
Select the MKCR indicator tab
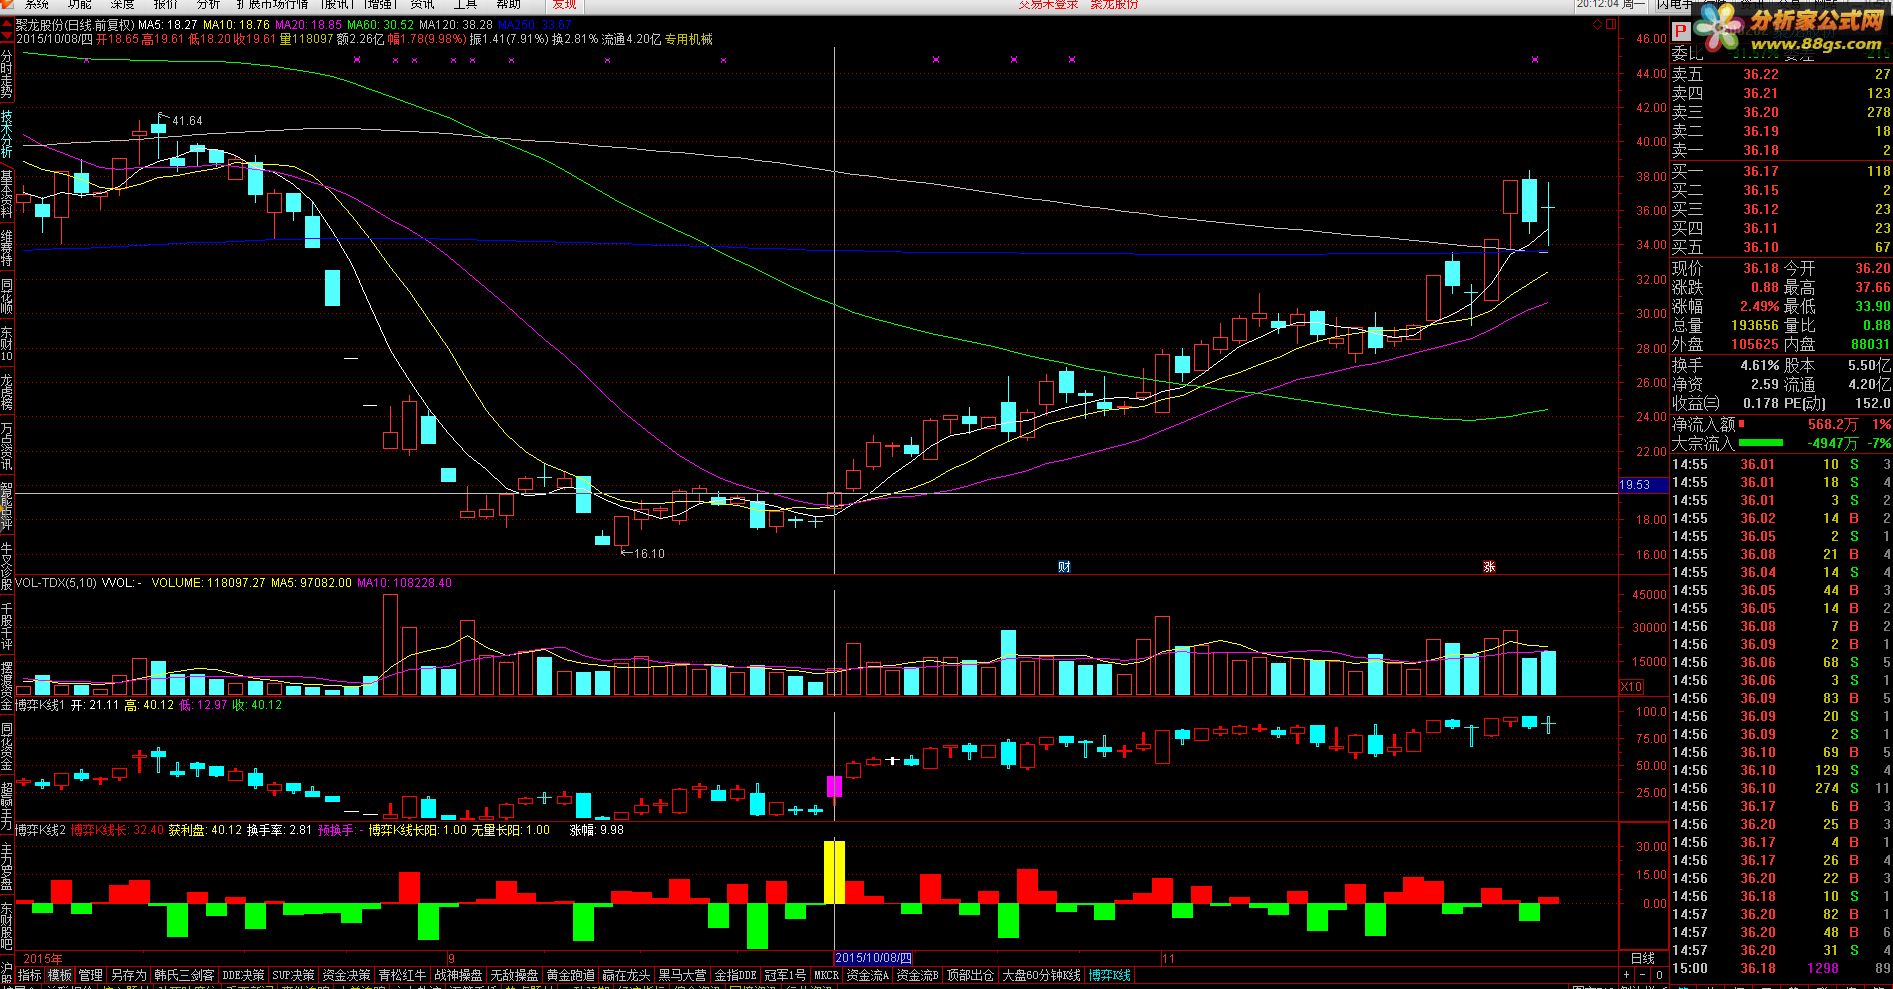(826, 975)
